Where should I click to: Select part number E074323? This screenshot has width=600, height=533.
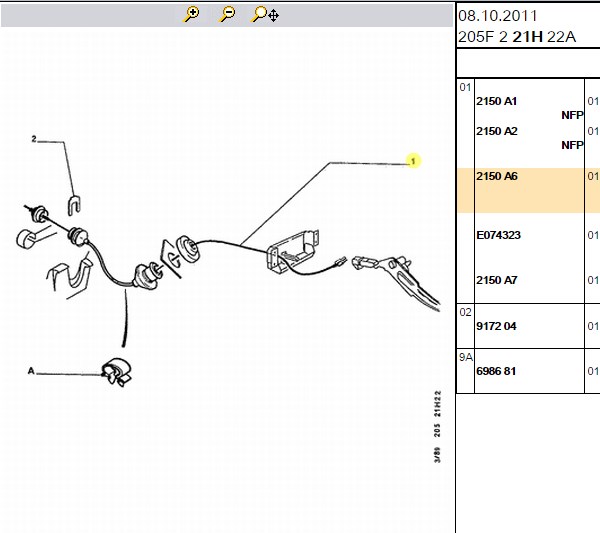point(498,235)
